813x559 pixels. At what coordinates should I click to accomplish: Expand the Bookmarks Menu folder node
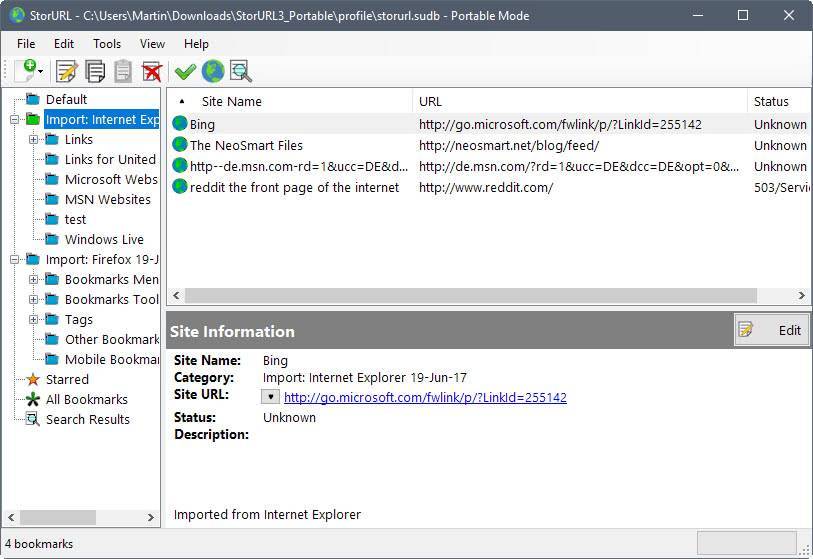[x=34, y=280]
